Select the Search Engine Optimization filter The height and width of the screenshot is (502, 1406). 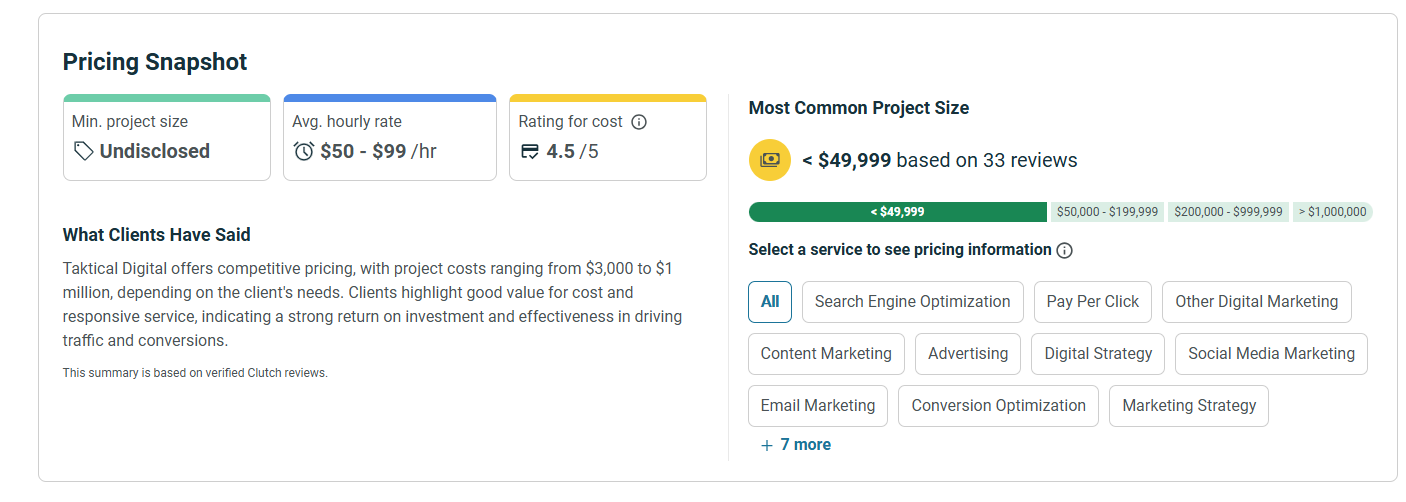click(912, 302)
